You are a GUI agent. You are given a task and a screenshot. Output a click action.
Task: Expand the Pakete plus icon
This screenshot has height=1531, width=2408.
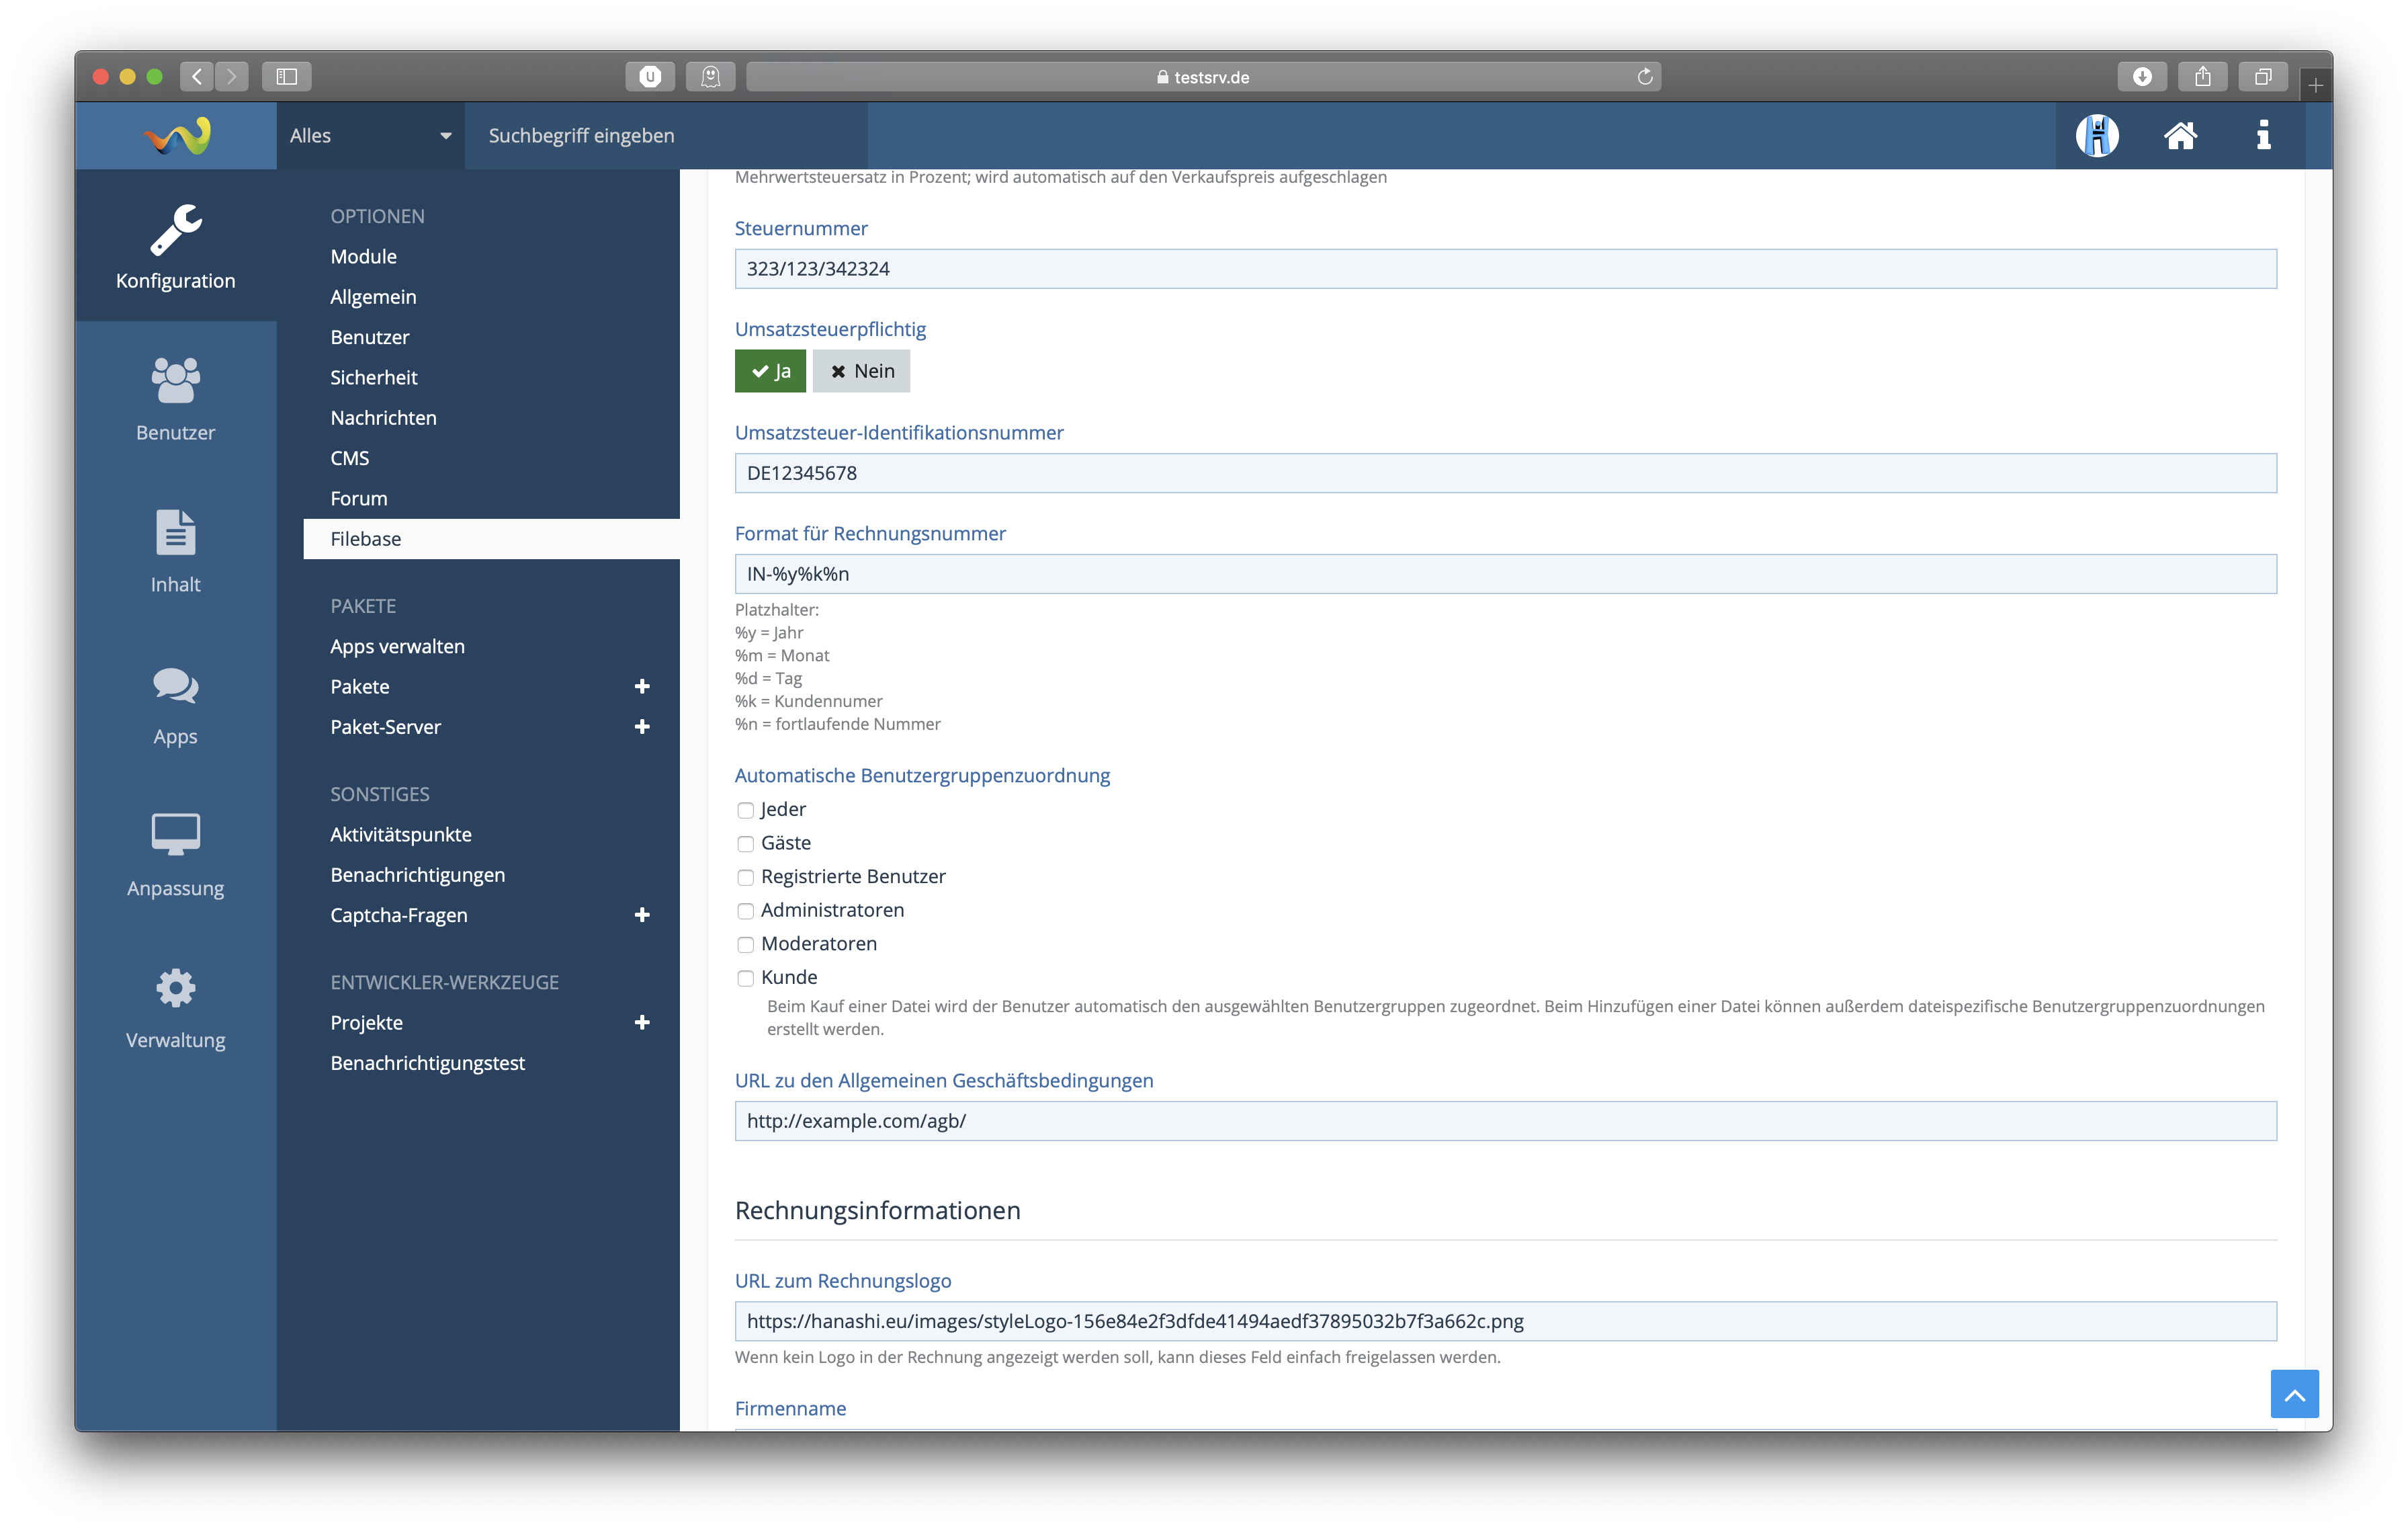642,686
